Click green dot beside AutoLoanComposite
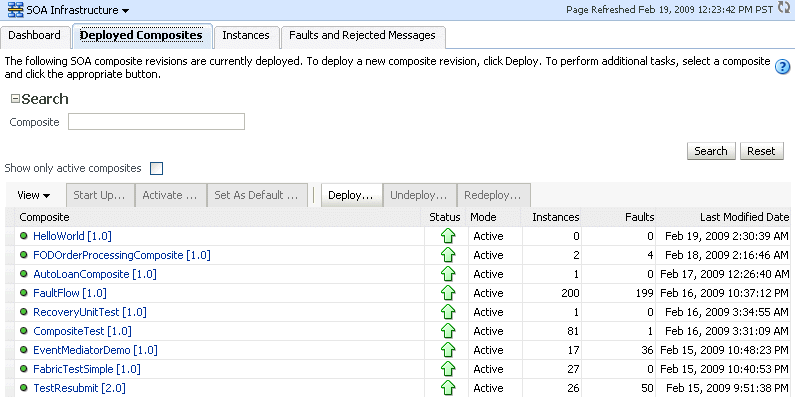Viewport: 795px width, 397px height. click(x=23, y=274)
